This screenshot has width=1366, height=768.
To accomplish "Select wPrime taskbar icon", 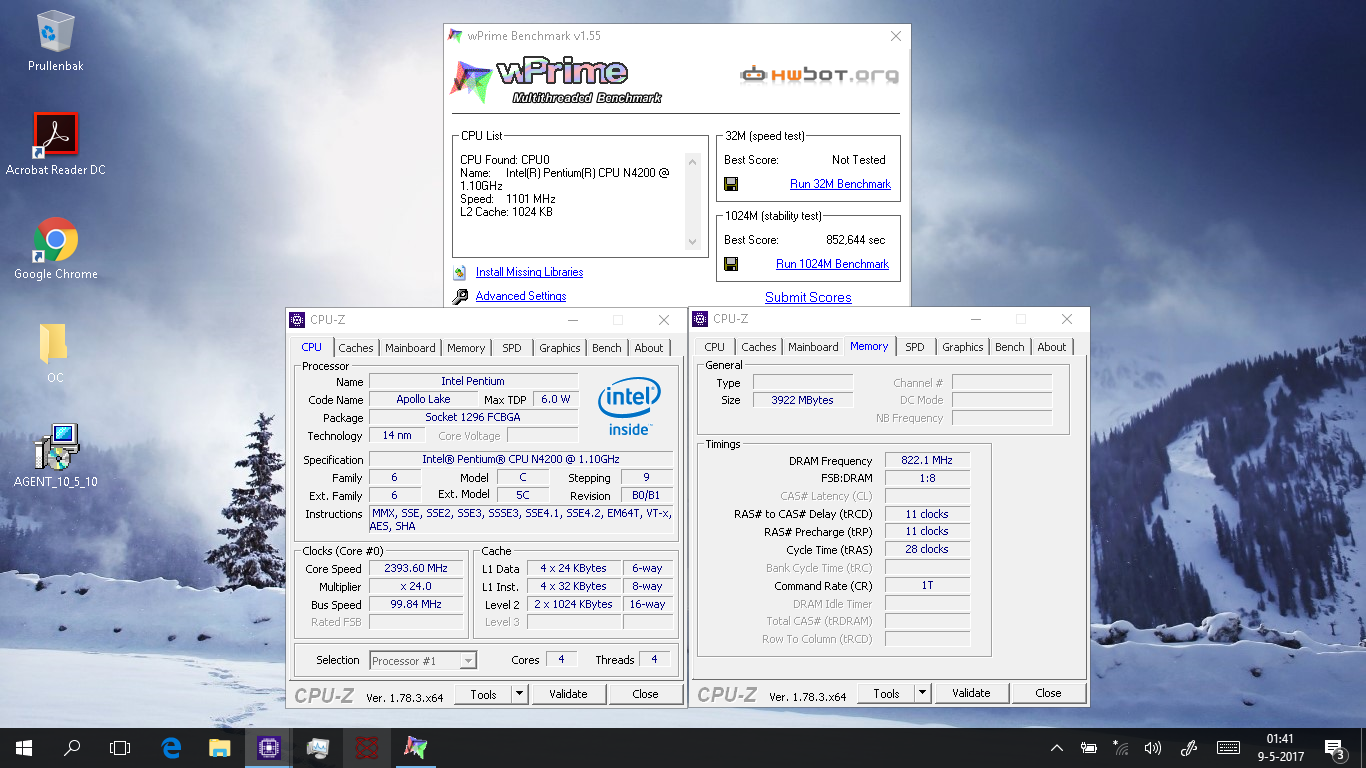I will 415,747.
